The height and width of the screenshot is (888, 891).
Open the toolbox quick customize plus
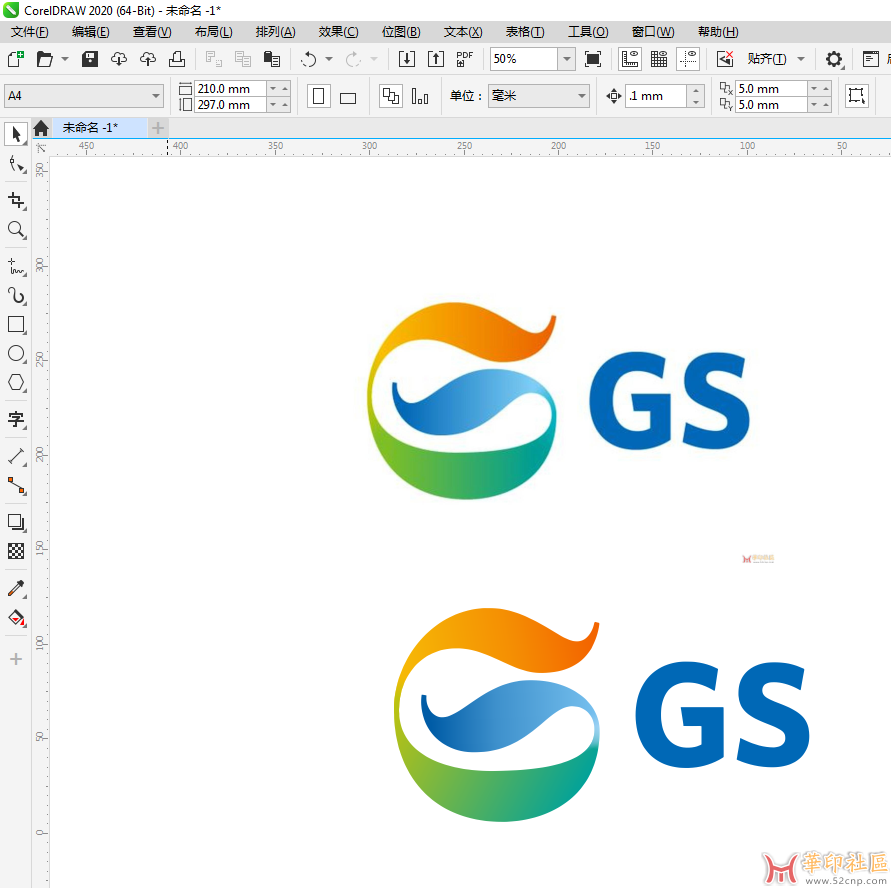coord(16,659)
